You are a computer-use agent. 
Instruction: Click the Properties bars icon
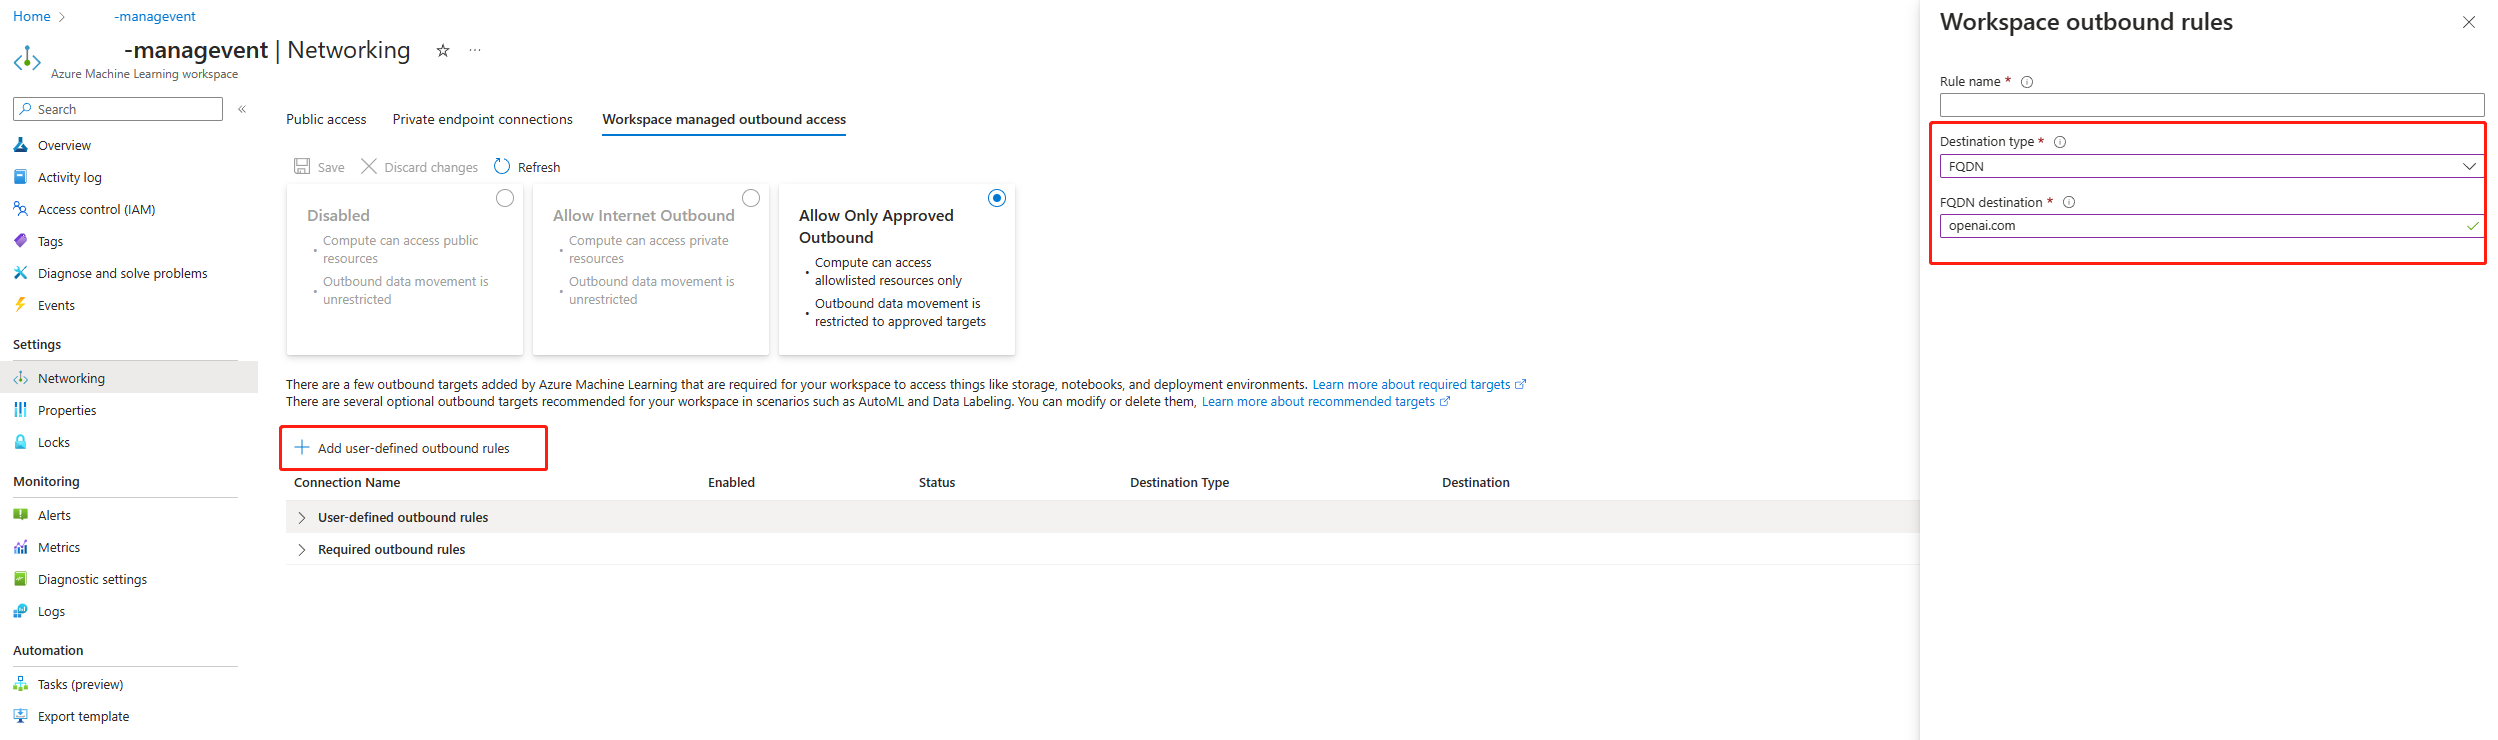20,410
